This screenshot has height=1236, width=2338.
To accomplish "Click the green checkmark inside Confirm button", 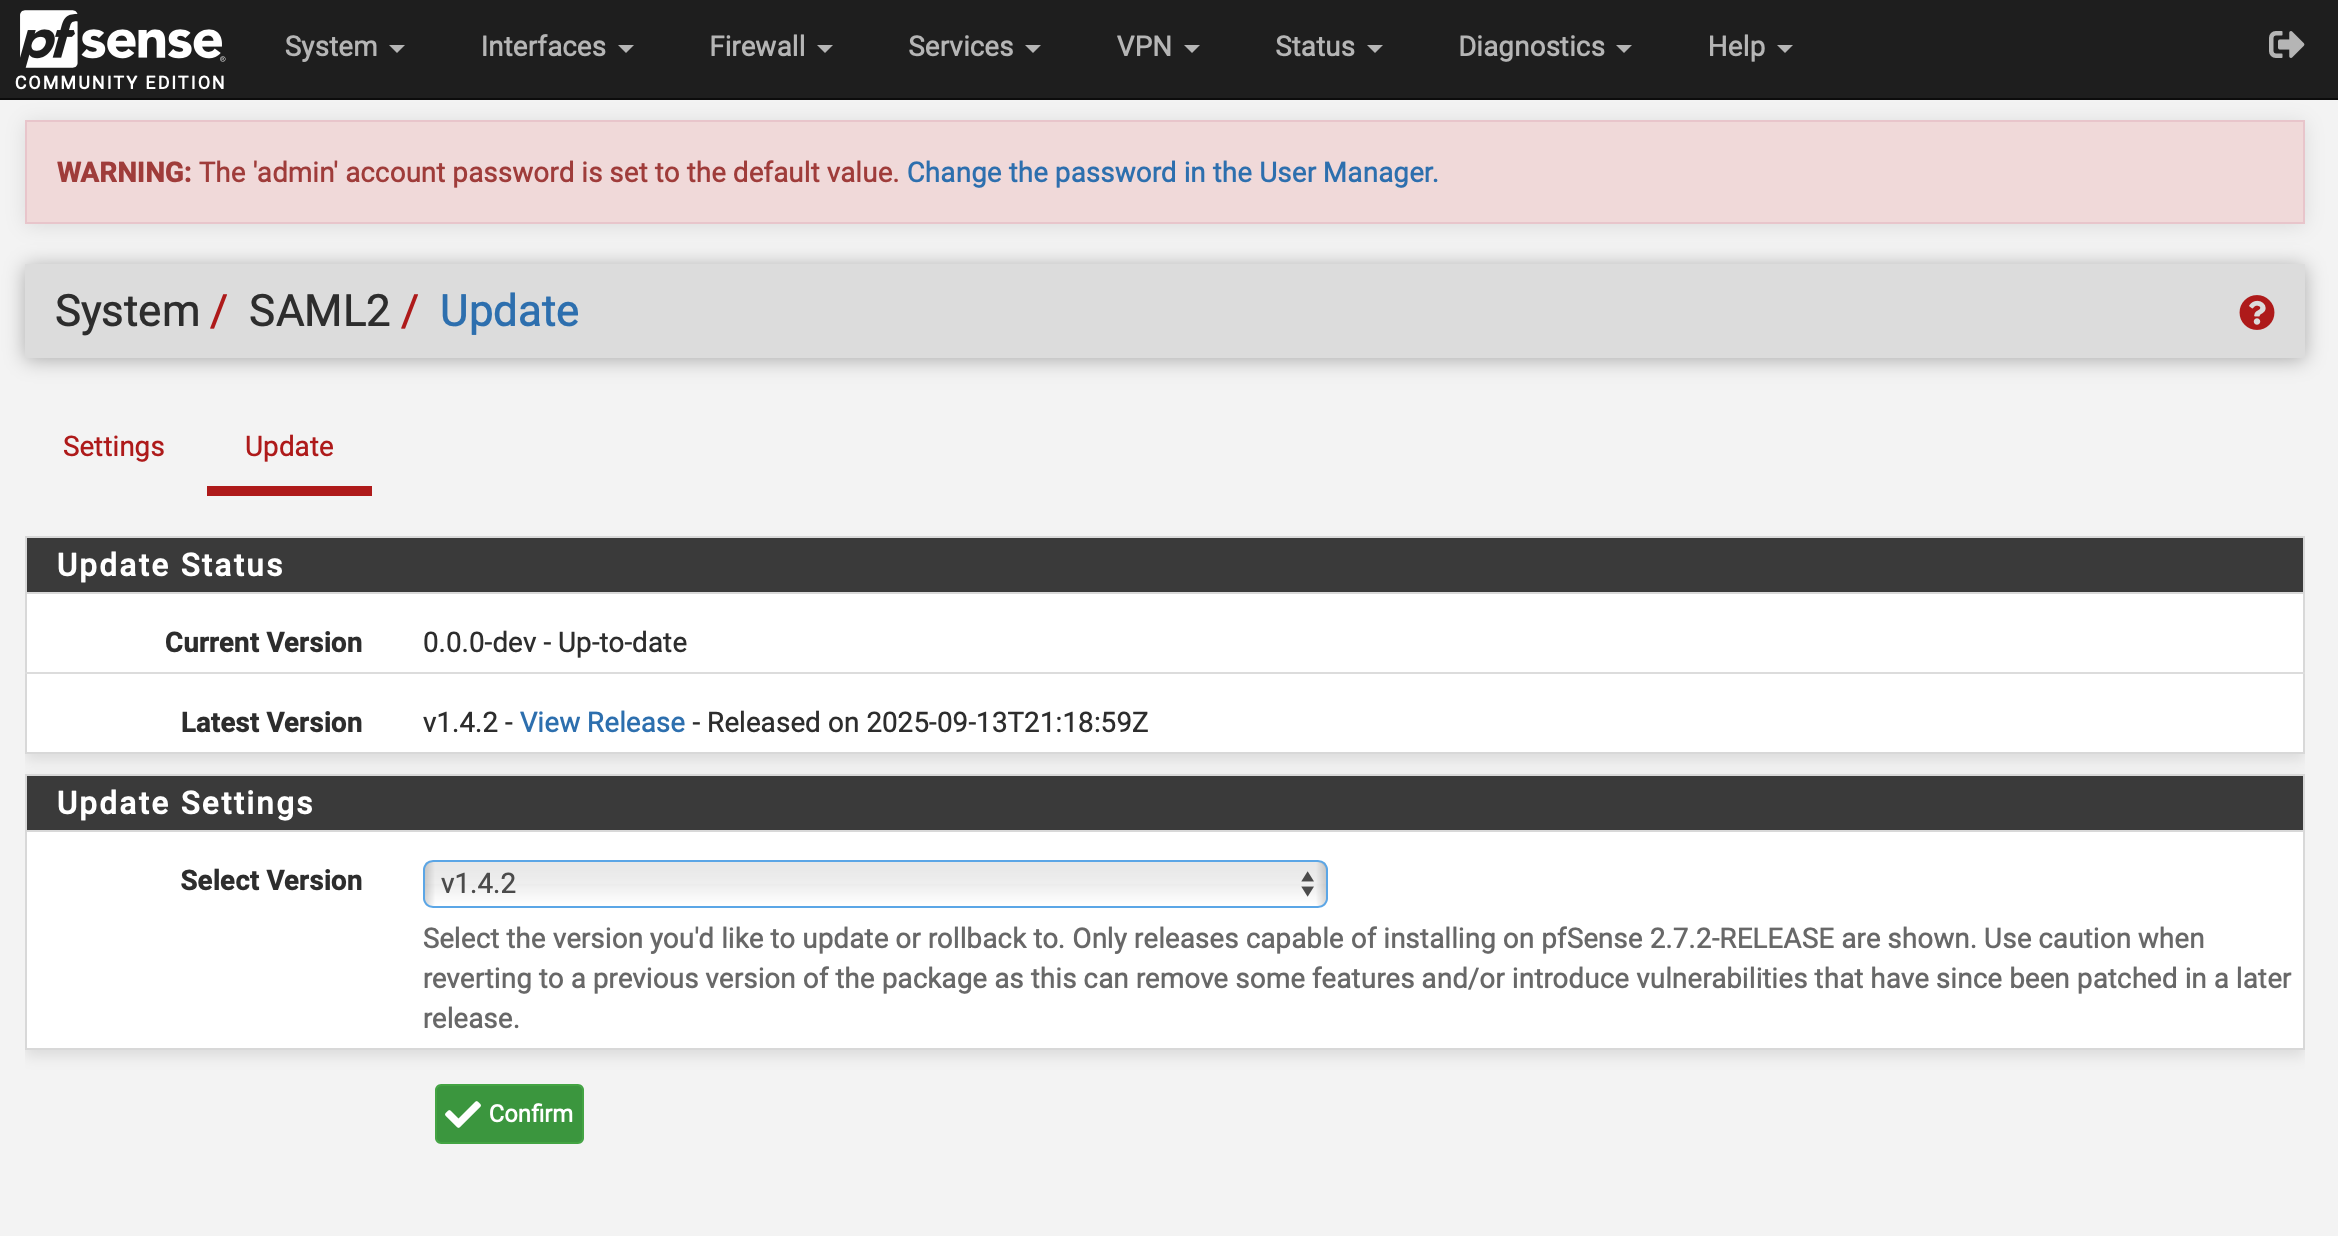I will point(463,1113).
